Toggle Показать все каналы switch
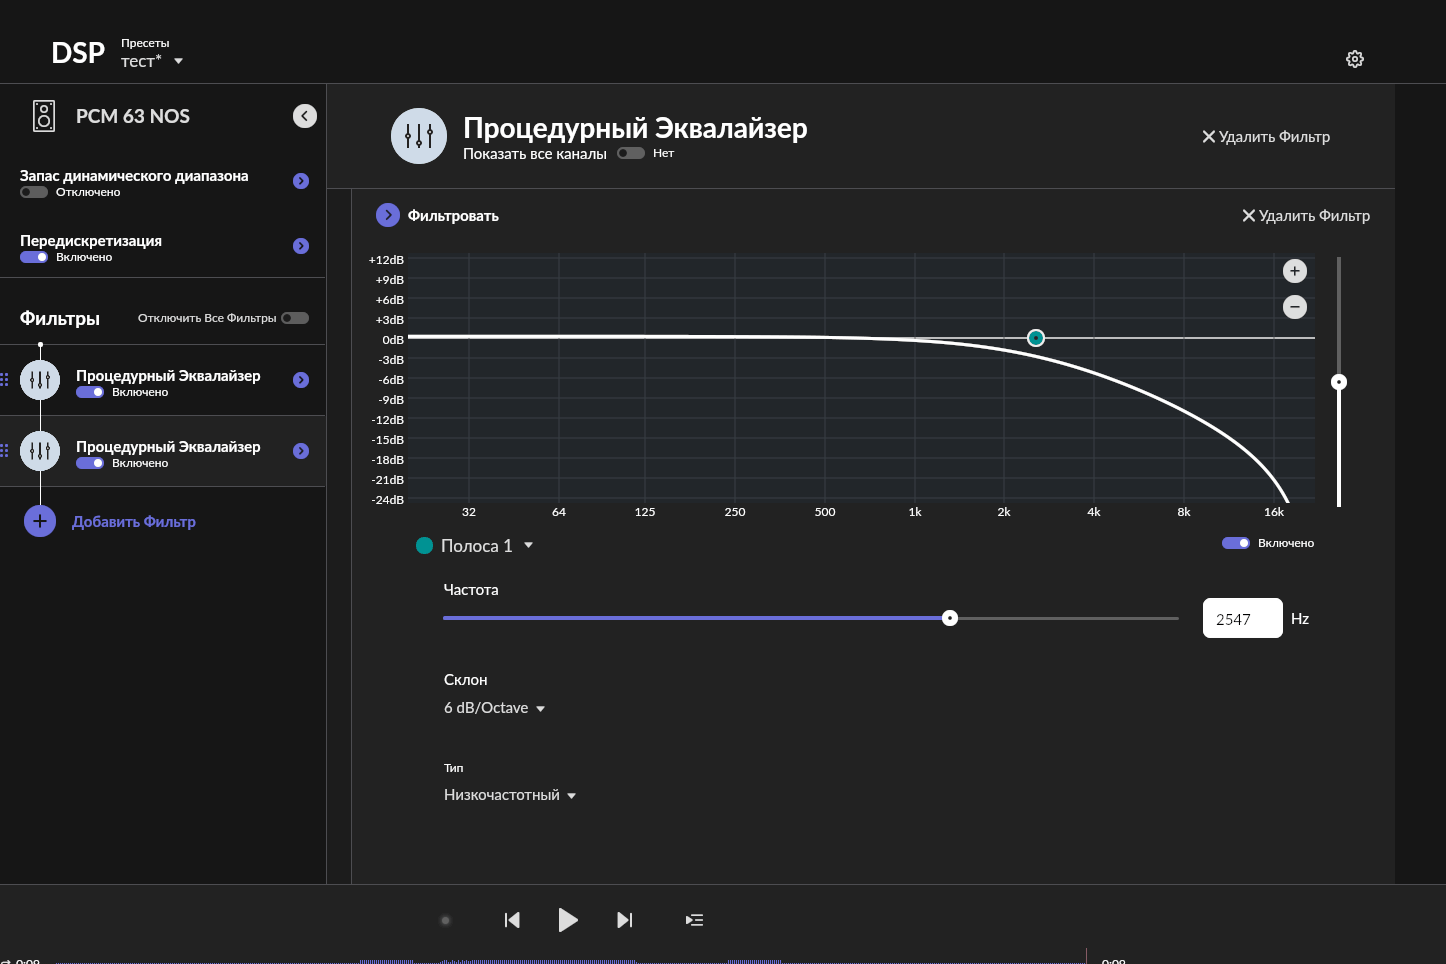The height and width of the screenshot is (964, 1446). (x=631, y=153)
